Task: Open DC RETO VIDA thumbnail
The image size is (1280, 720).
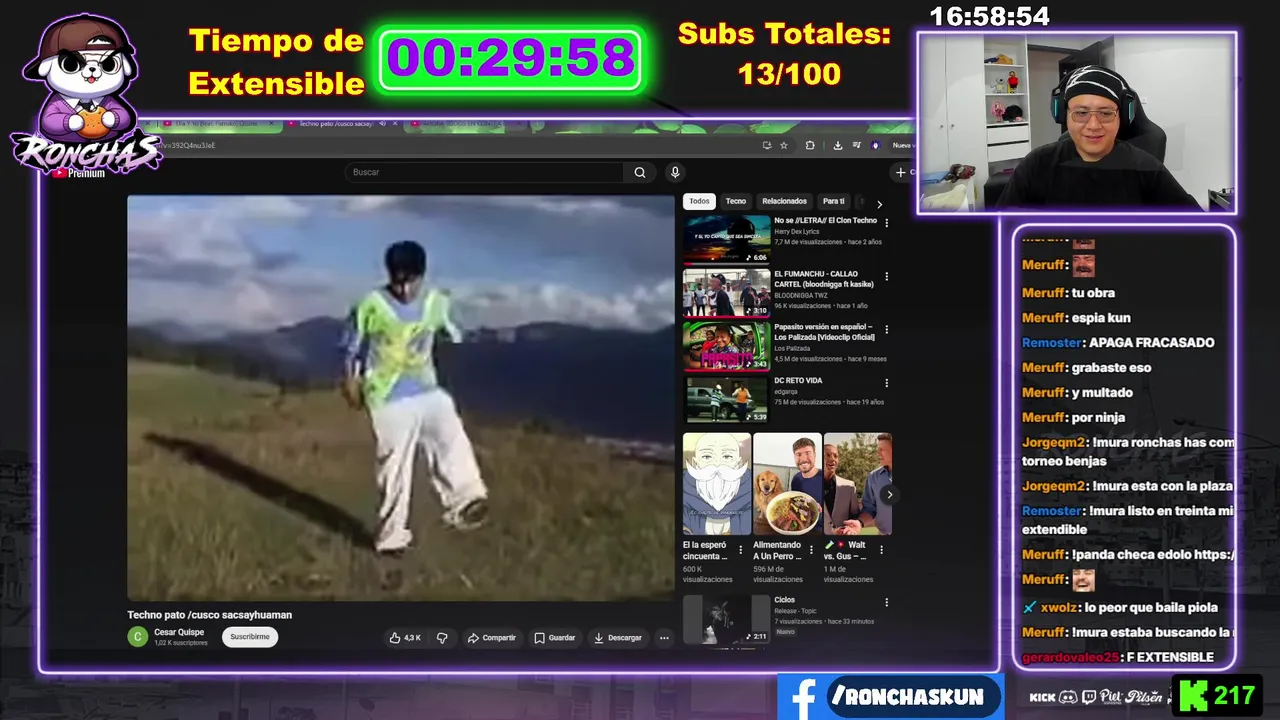Action: tap(726, 400)
